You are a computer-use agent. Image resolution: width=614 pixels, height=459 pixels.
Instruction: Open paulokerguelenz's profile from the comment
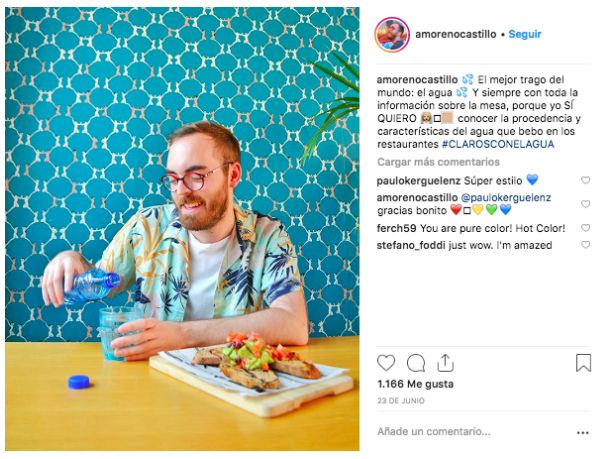coord(419,181)
